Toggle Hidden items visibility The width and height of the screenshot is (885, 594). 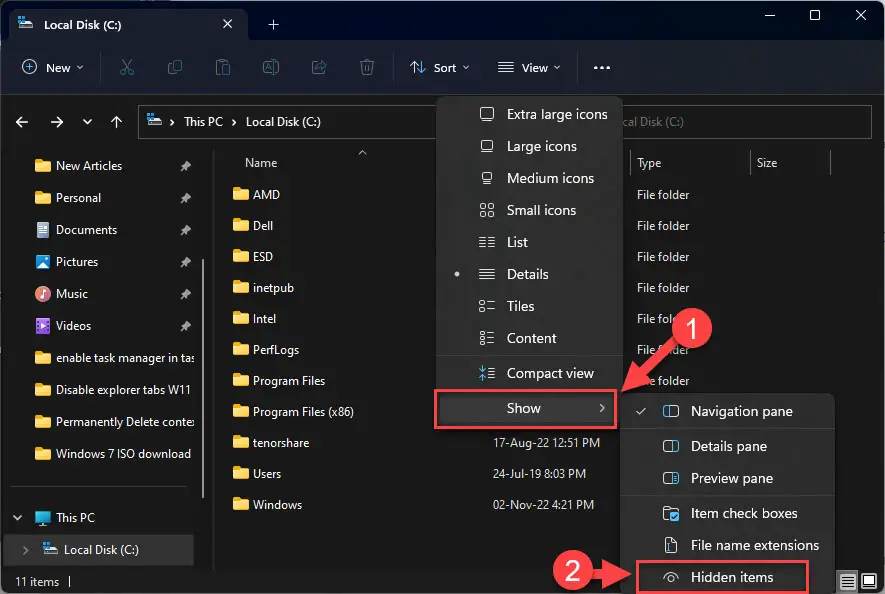(x=731, y=577)
